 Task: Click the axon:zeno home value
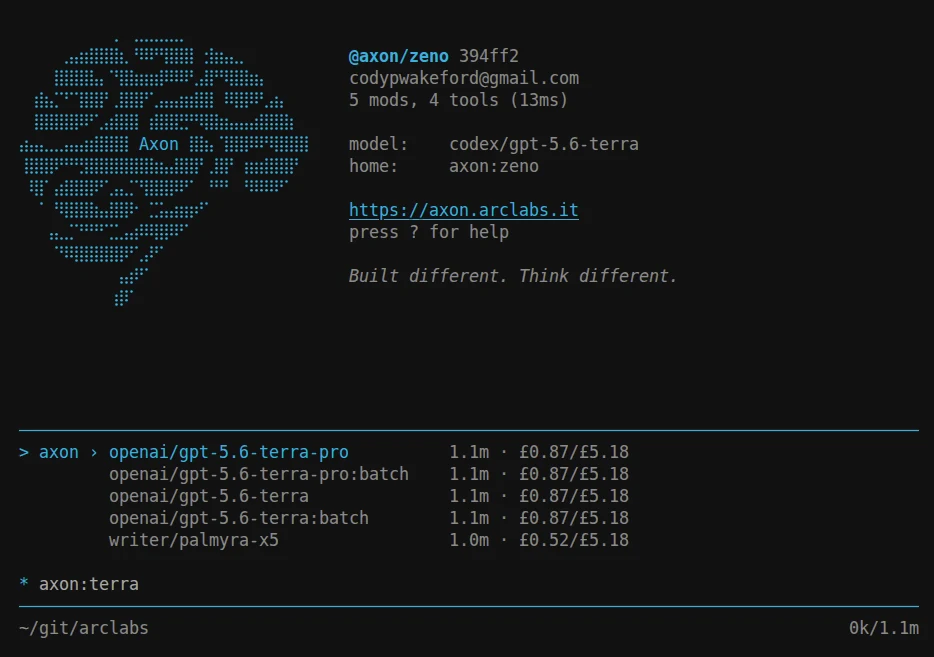(x=494, y=166)
